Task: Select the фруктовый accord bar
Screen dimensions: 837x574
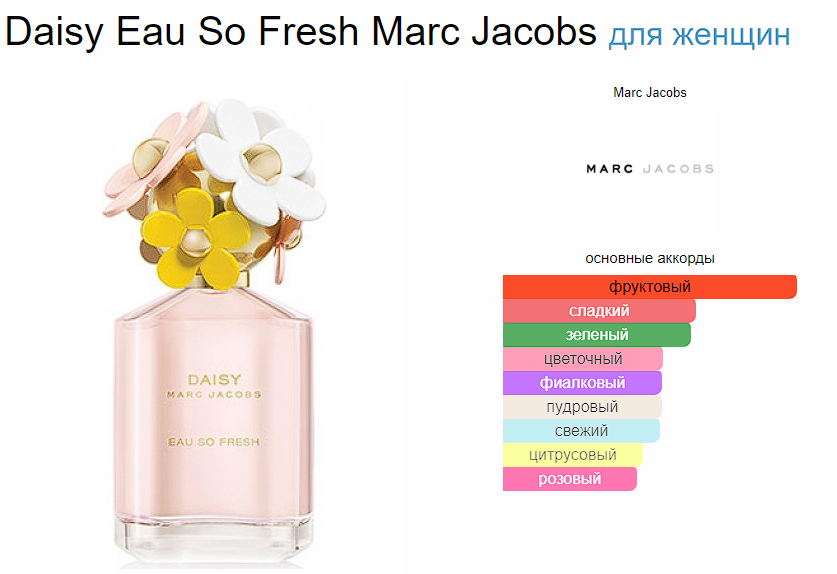Action: pyautogui.click(x=650, y=287)
